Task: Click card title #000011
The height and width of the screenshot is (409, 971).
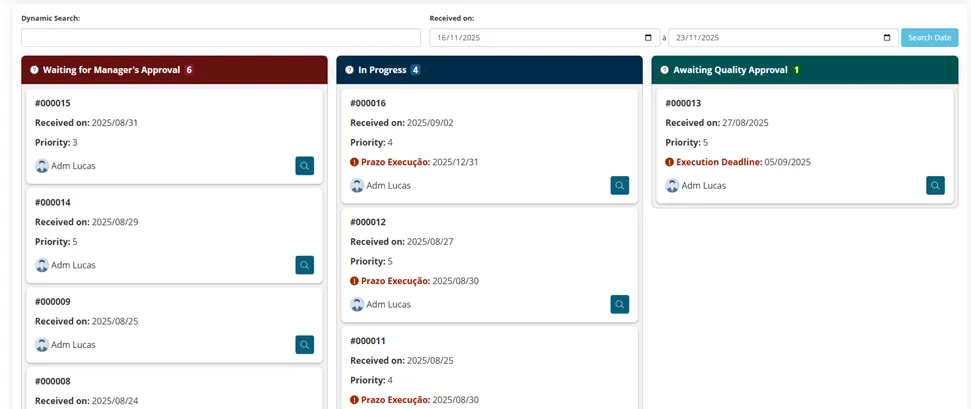Action: tap(368, 341)
